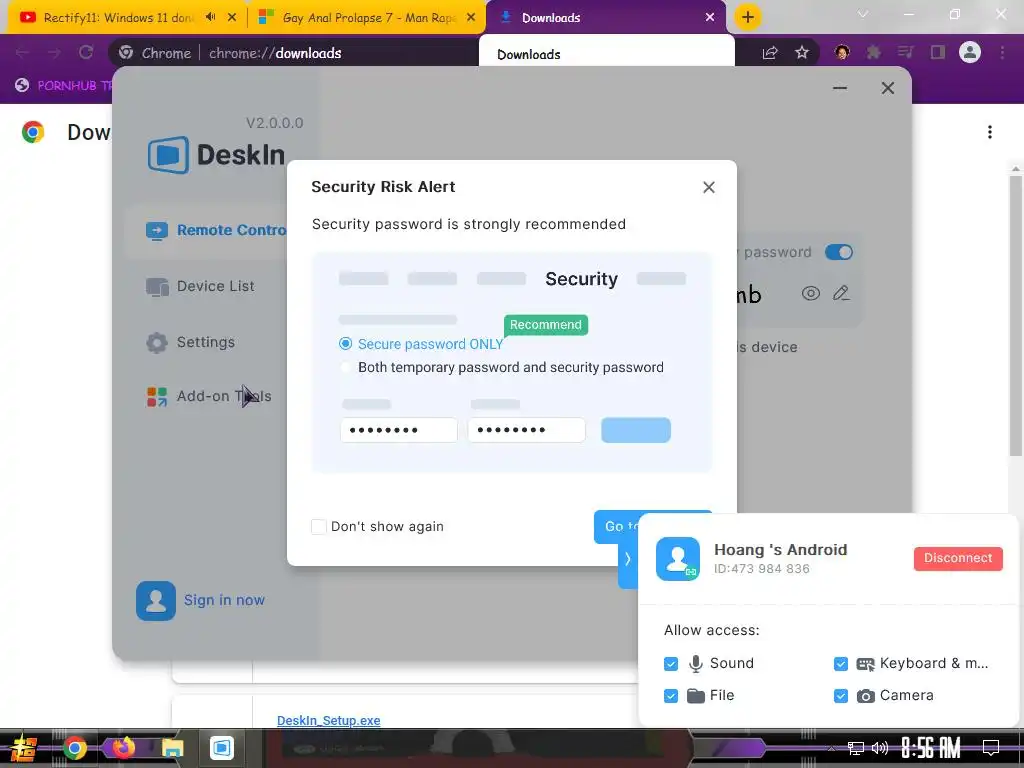This screenshot has height=768, width=1024.
Task: Click the share page icon in address bar
Action: coord(770,53)
